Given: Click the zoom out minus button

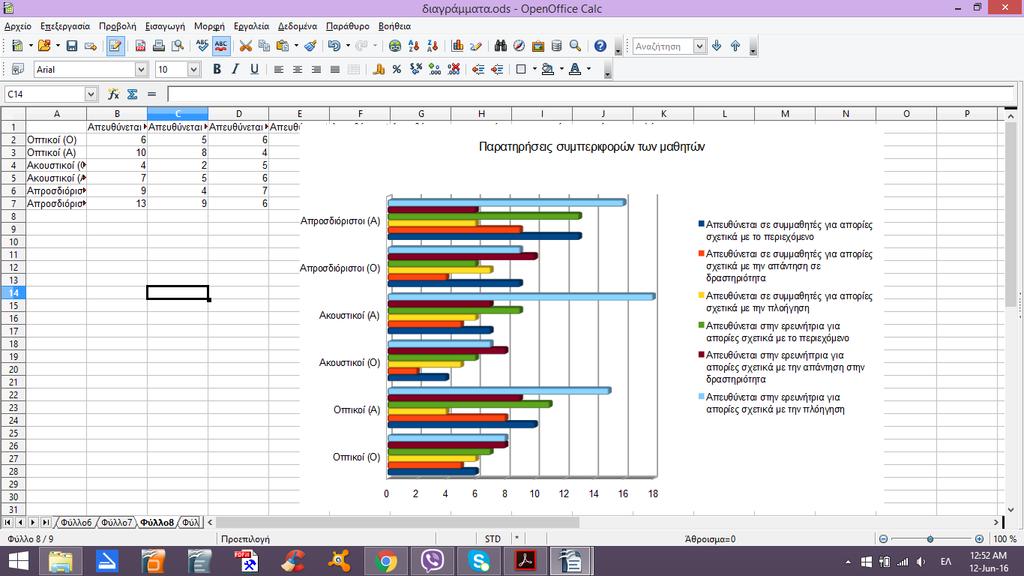Looking at the screenshot, I should (883, 539).
